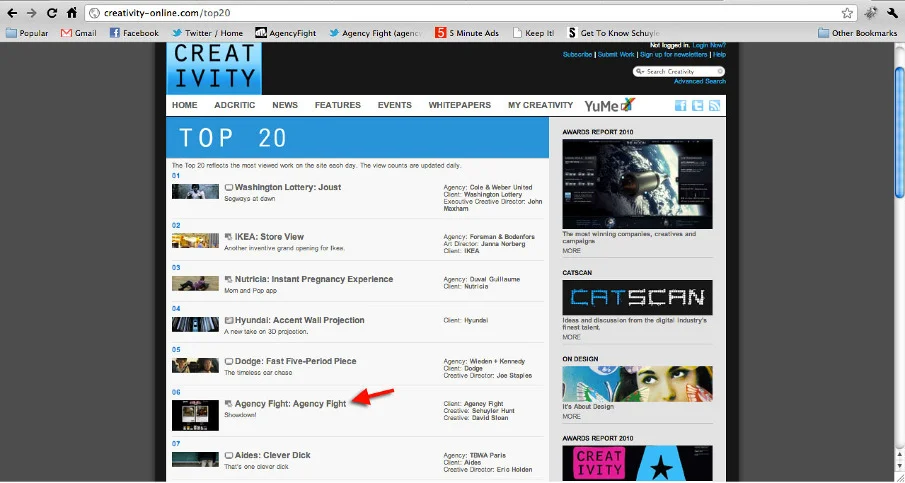Go back with browser back arrow
Viewport: 905px width, 483px height.
point(12,13)
